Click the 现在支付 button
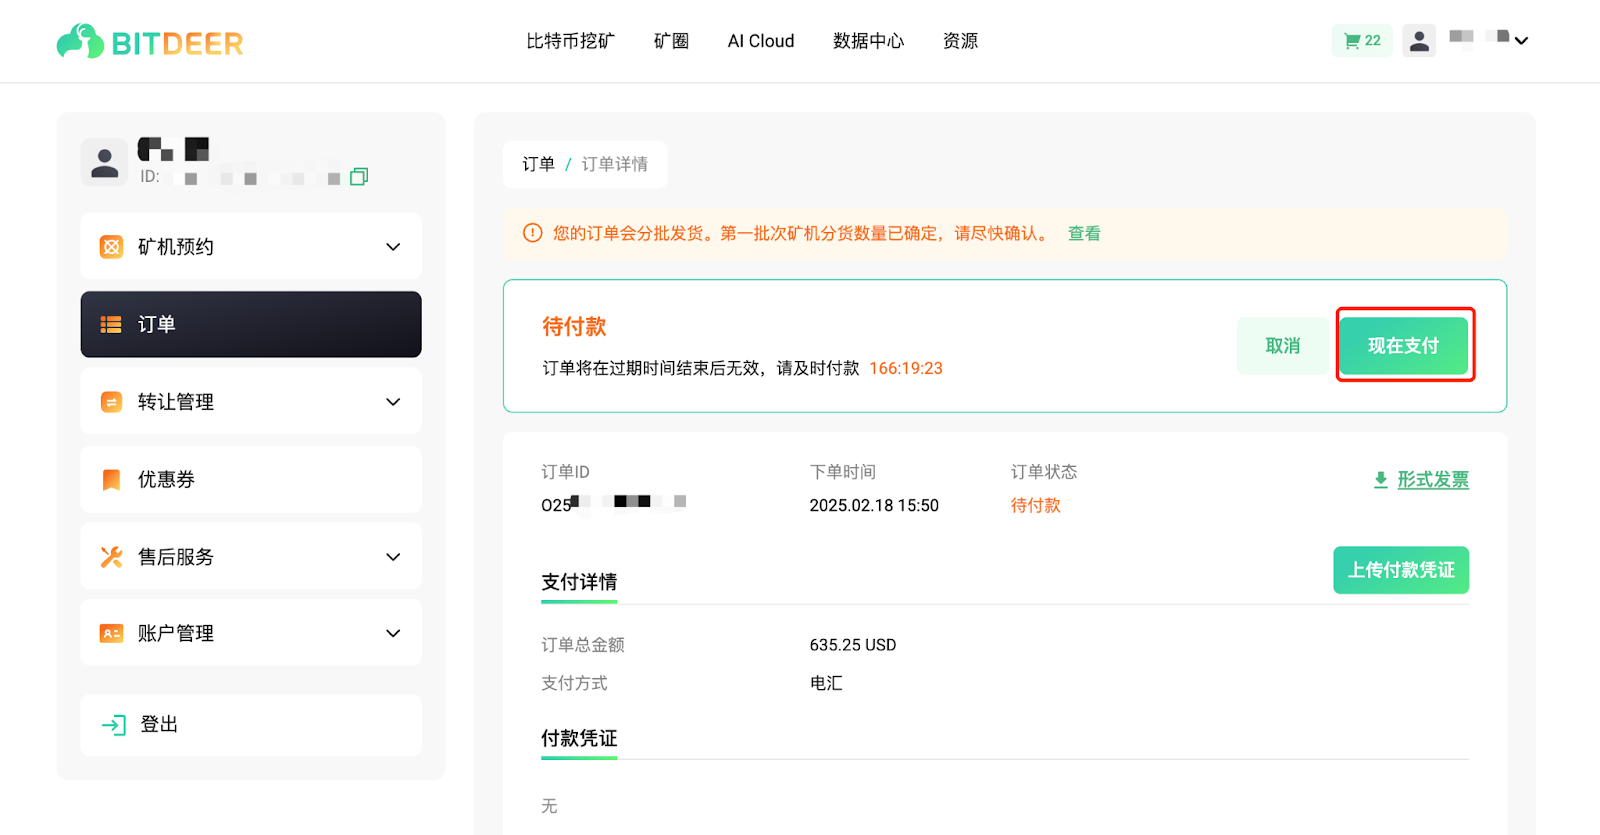 coord(1404,346)
